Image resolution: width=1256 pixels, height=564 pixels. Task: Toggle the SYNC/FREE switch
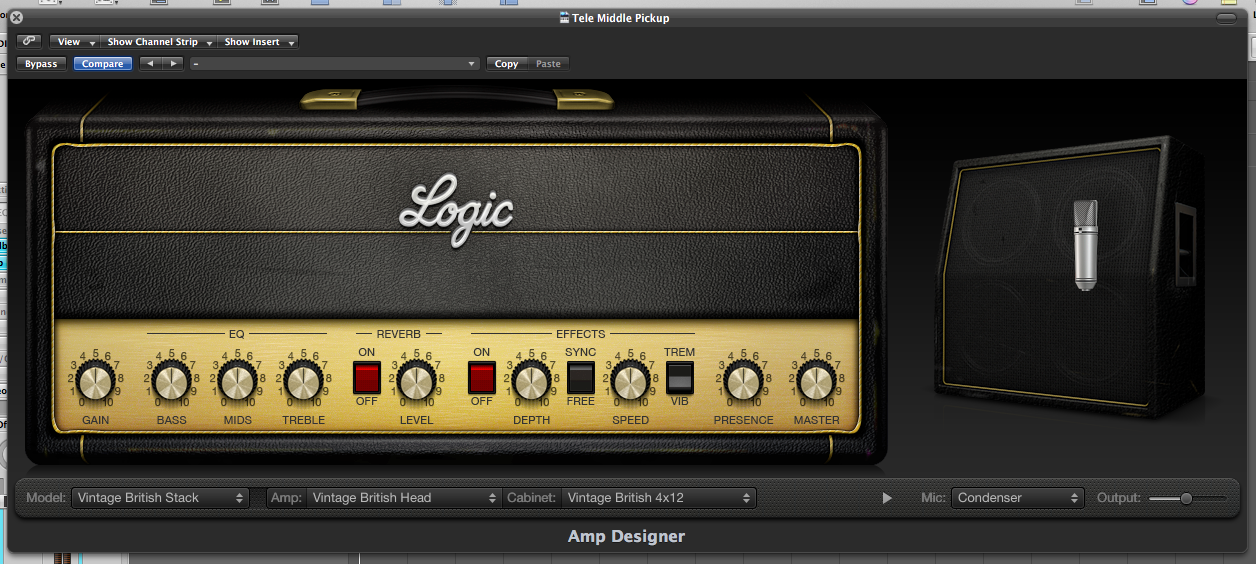pos(581,377)
